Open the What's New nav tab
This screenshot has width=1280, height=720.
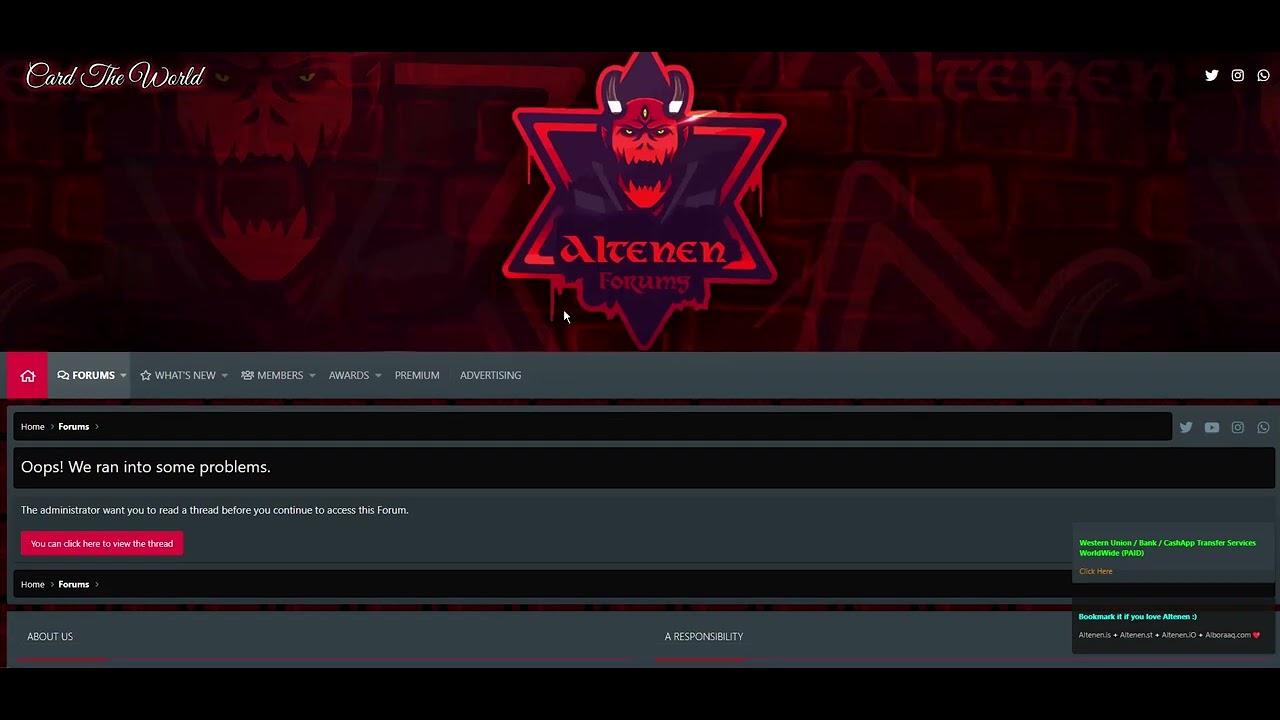coord(178,376)
